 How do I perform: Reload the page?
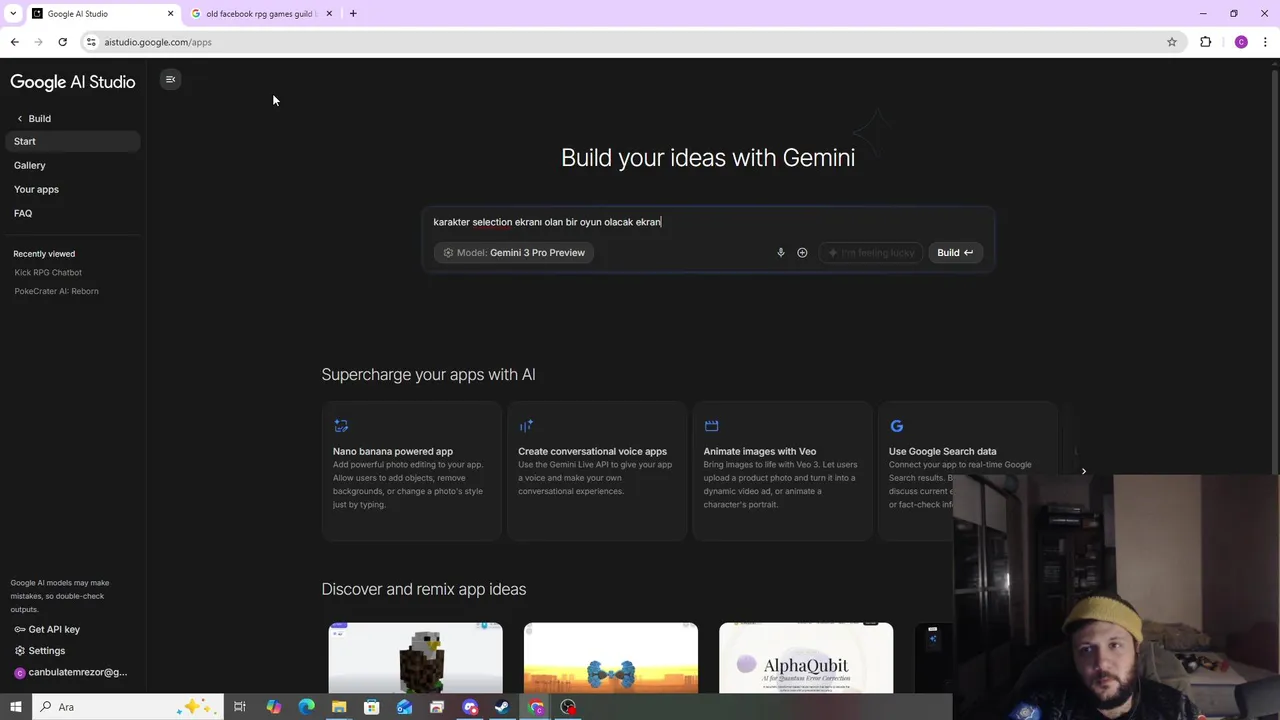click(62, 42)
